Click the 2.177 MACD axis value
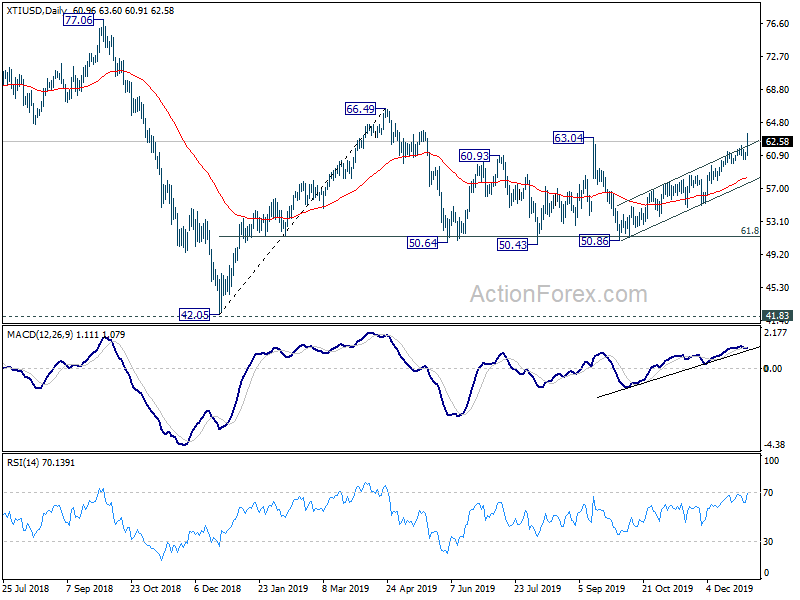 click(x=776, y=333)
